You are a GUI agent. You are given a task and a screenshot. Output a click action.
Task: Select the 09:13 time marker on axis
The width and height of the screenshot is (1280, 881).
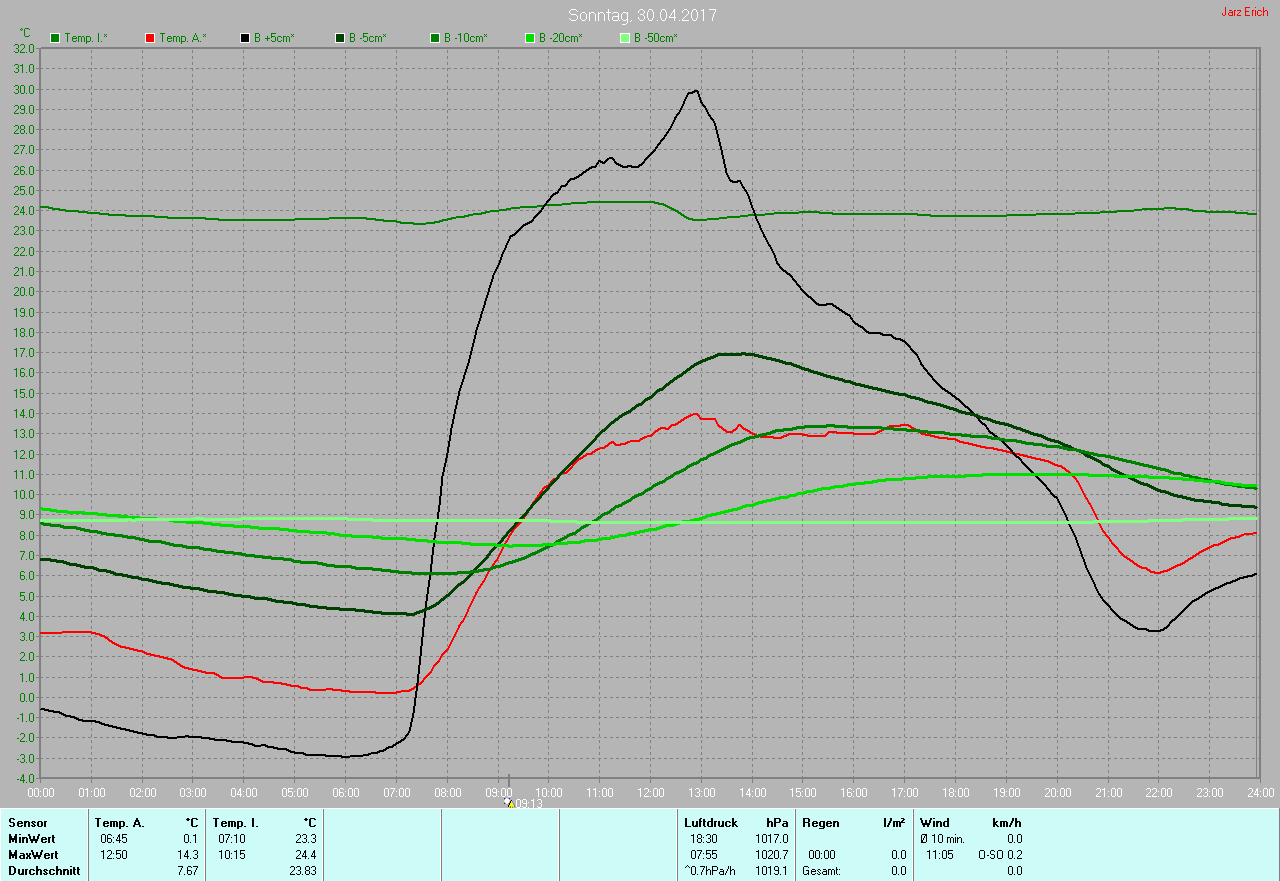point(526,803)
